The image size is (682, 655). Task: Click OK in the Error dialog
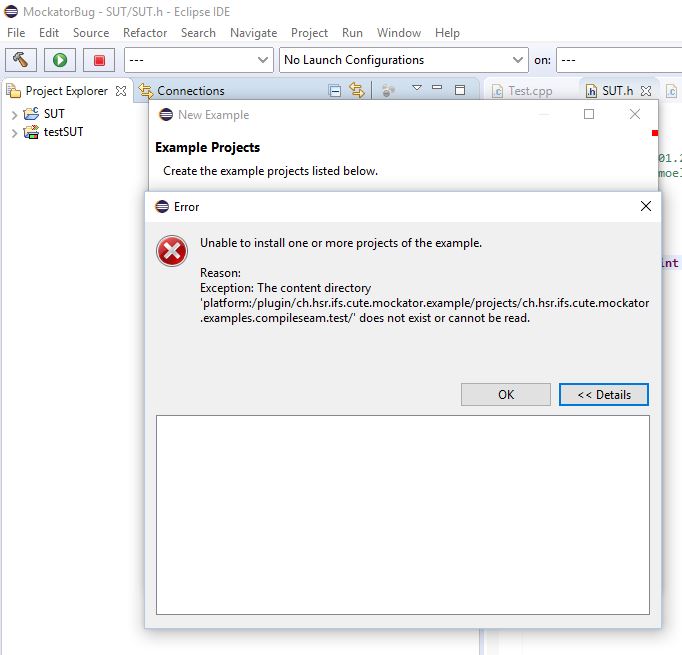coord(505,394)
